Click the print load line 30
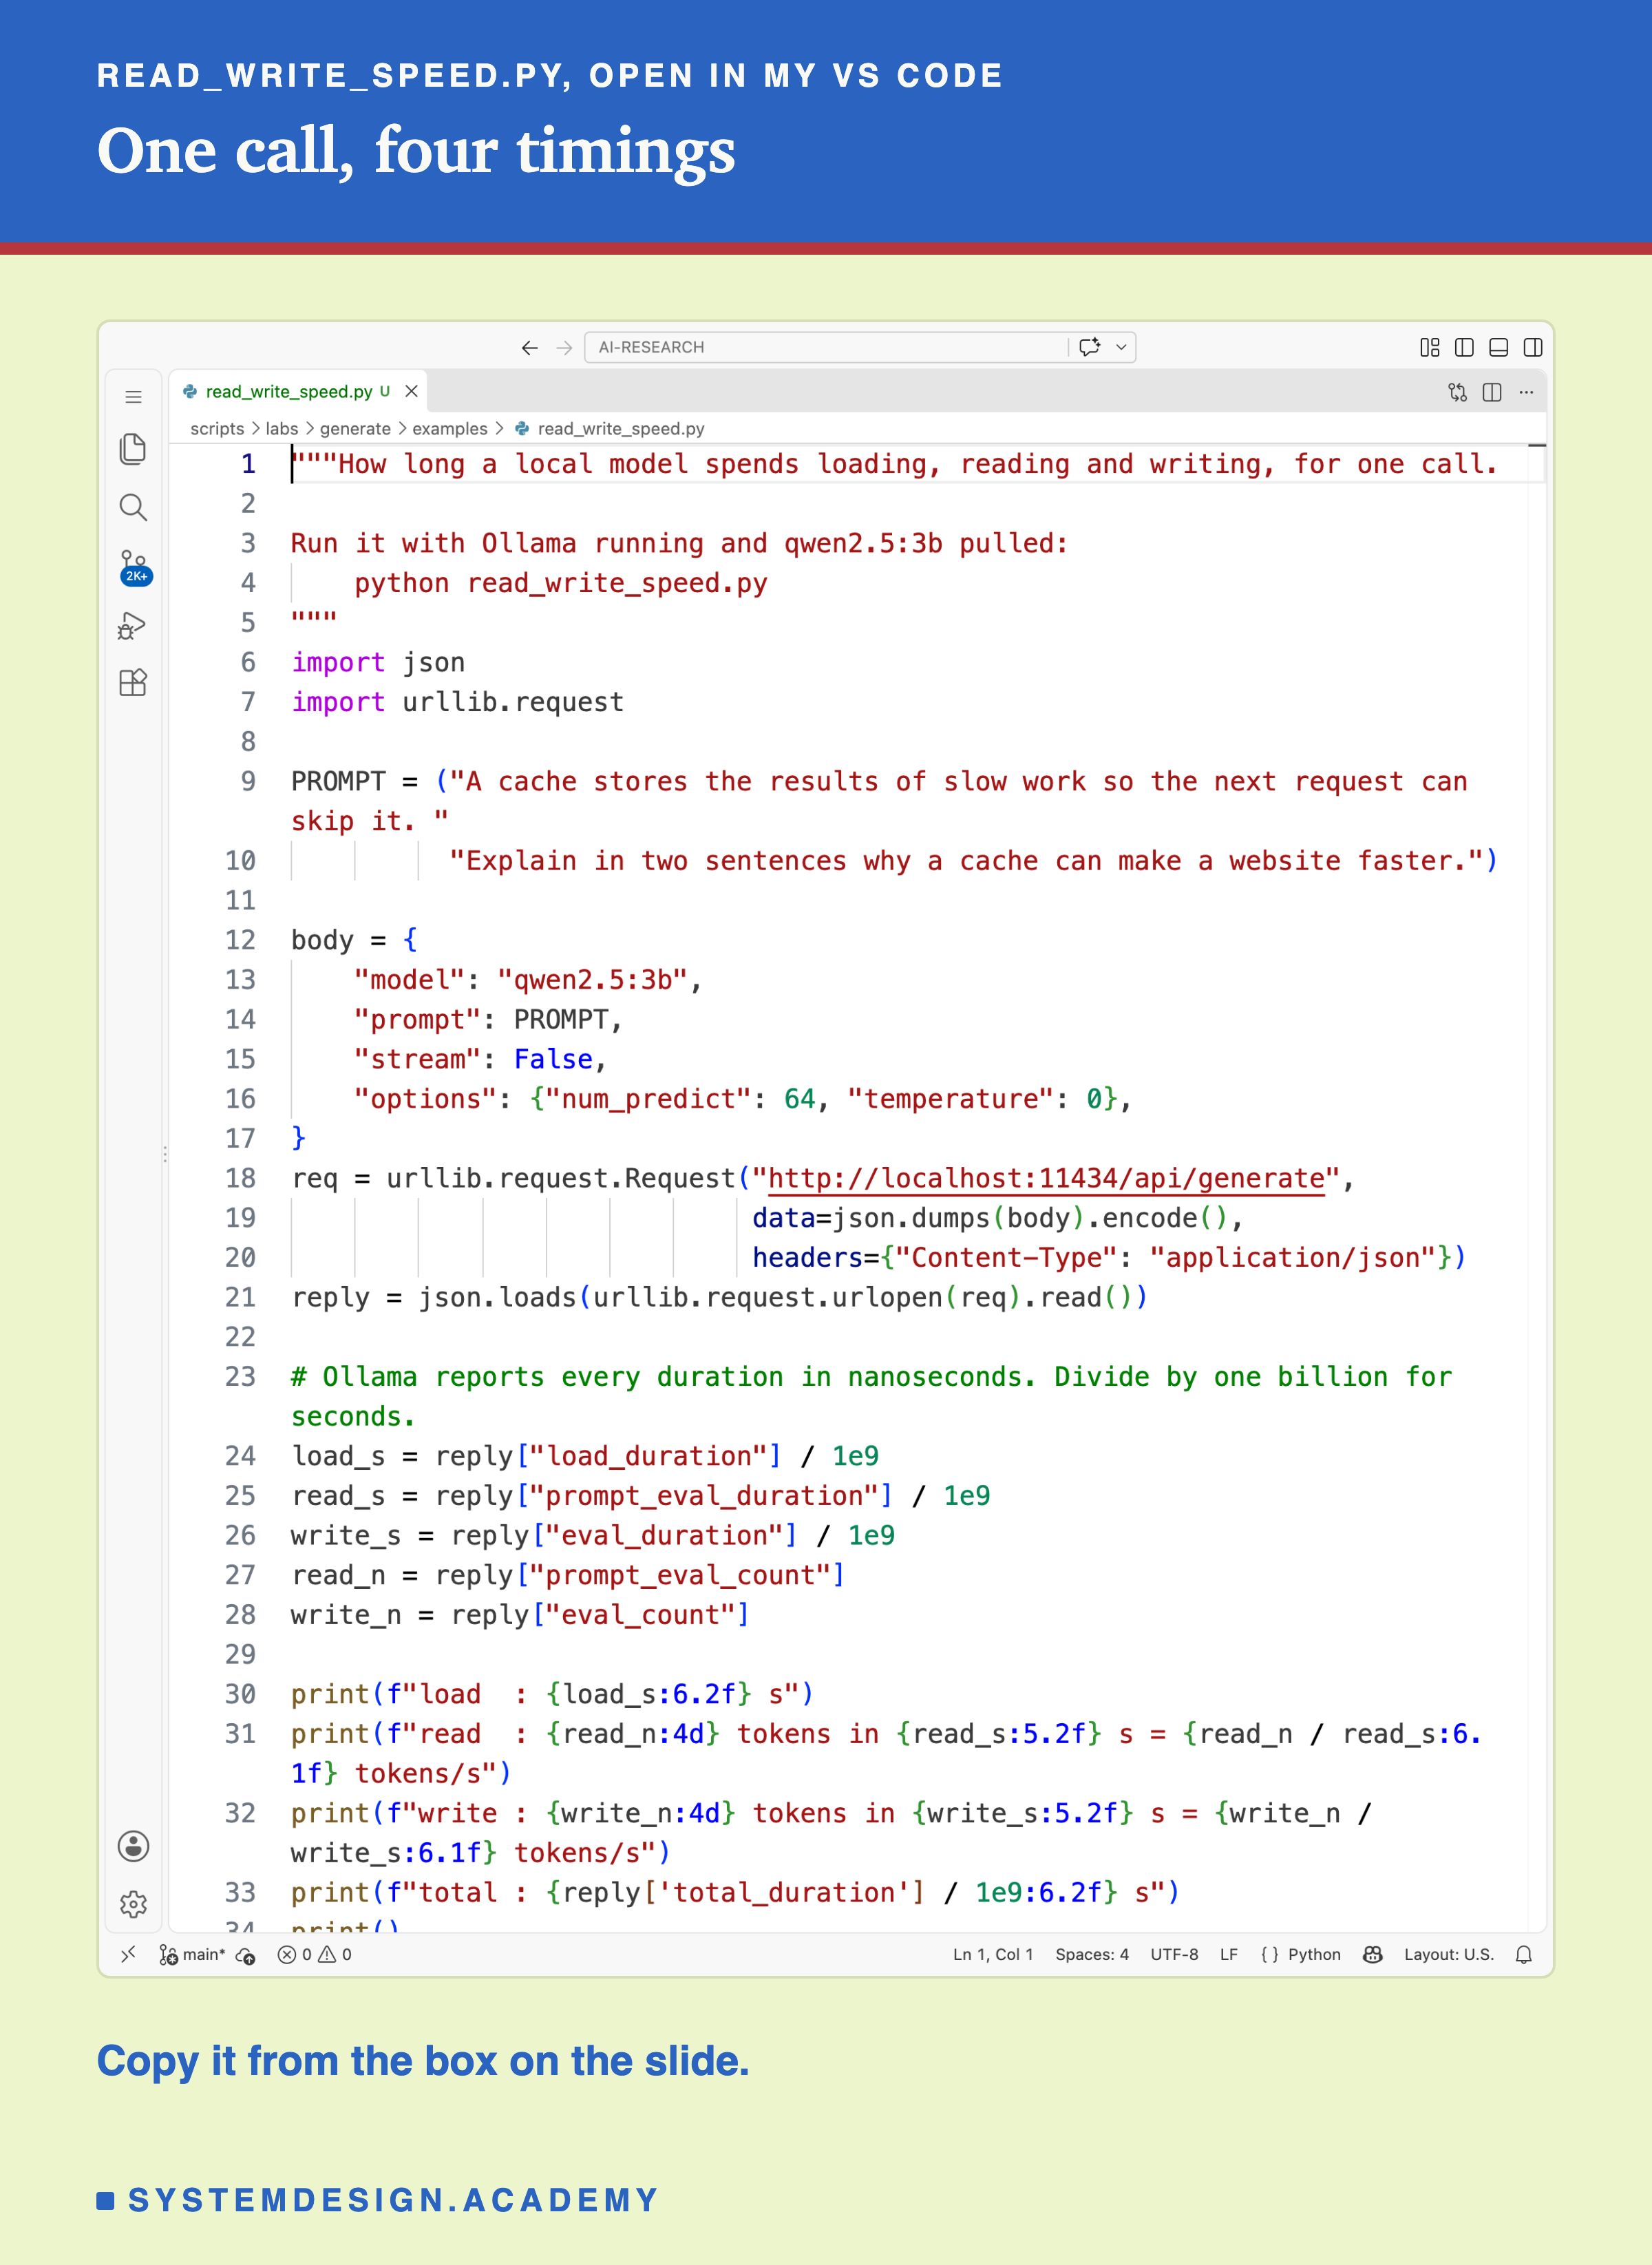The width and height of the screenshot is (1652, 2265). pos(552,1695)
